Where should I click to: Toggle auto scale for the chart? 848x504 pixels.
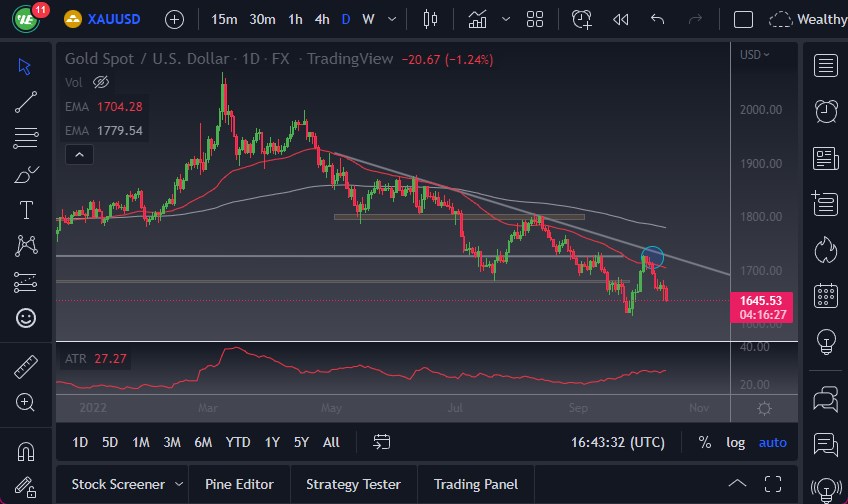[772, 442]
